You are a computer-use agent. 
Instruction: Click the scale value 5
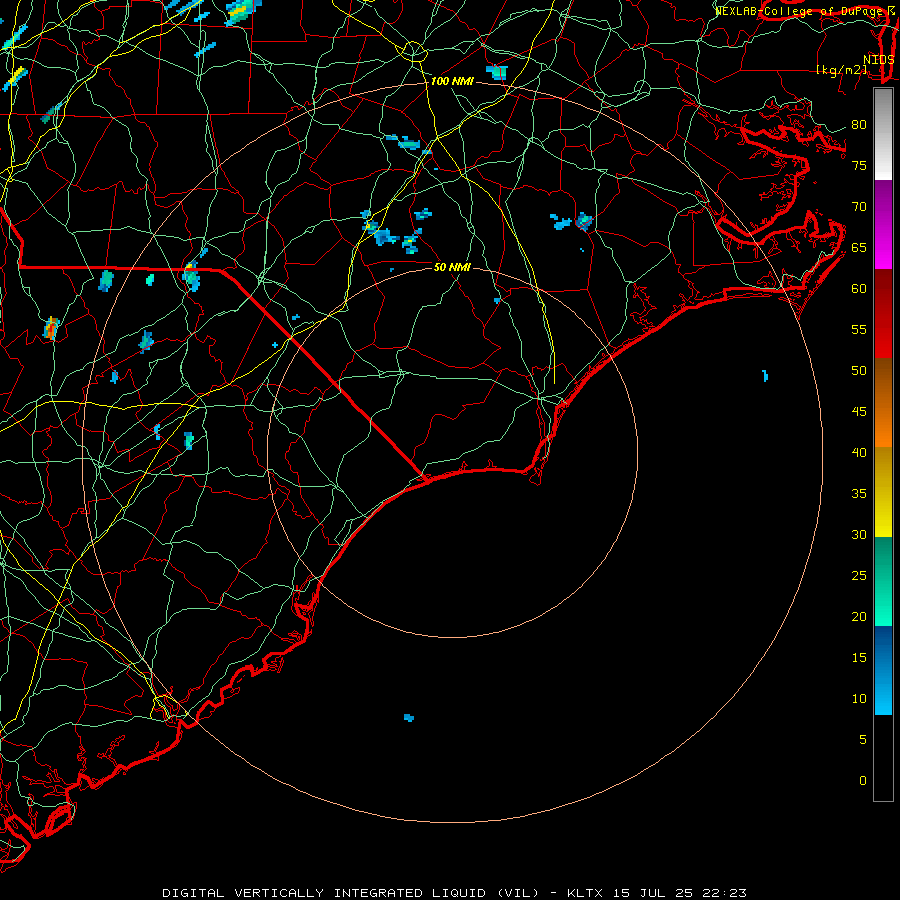pyautogui.click(x=862, y=740)
